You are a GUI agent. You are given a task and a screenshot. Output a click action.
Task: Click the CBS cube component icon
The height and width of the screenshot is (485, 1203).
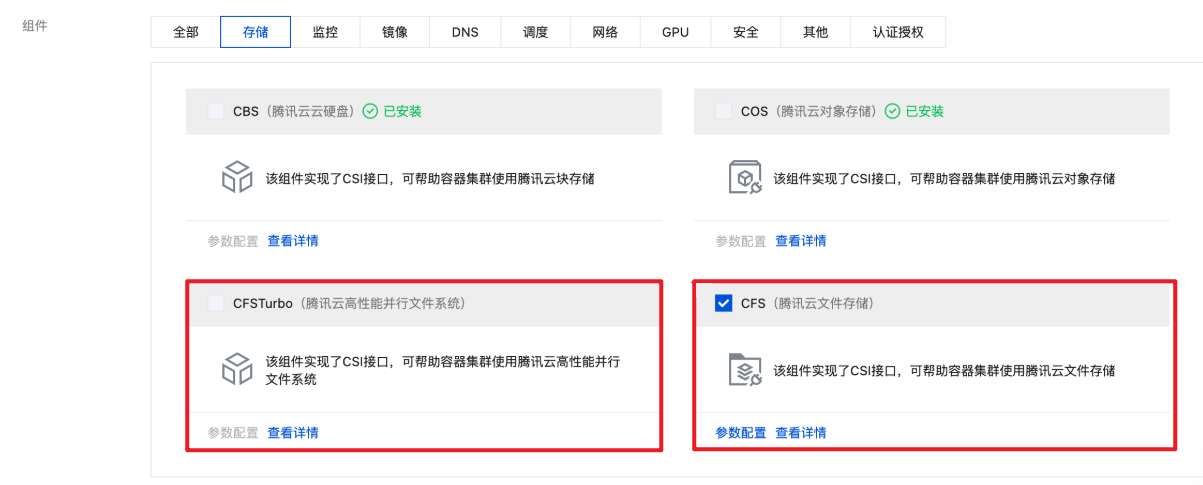point(237,178)
